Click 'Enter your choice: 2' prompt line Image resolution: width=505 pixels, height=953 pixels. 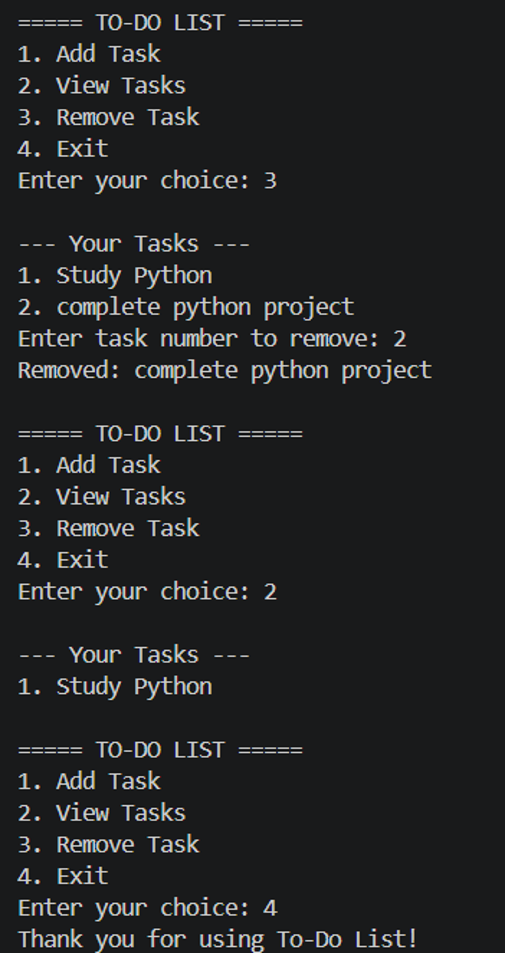click(148, 591)
